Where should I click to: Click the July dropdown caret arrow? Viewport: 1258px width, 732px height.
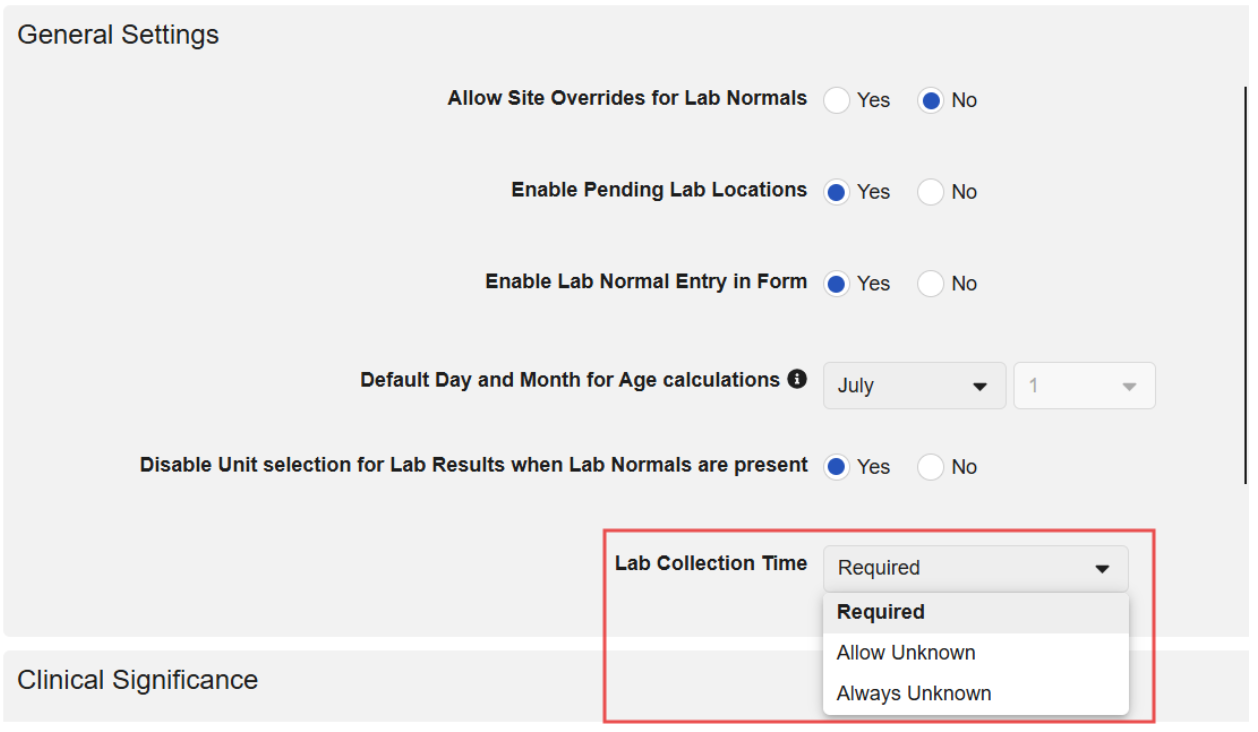pos(980,387)
